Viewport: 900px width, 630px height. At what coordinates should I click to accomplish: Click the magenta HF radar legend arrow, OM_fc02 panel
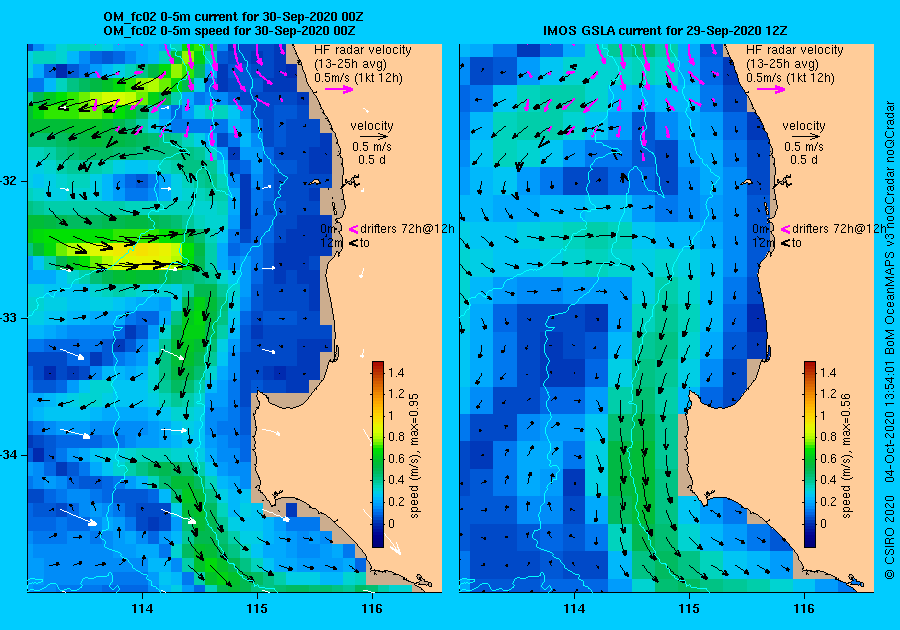(339, 90)
